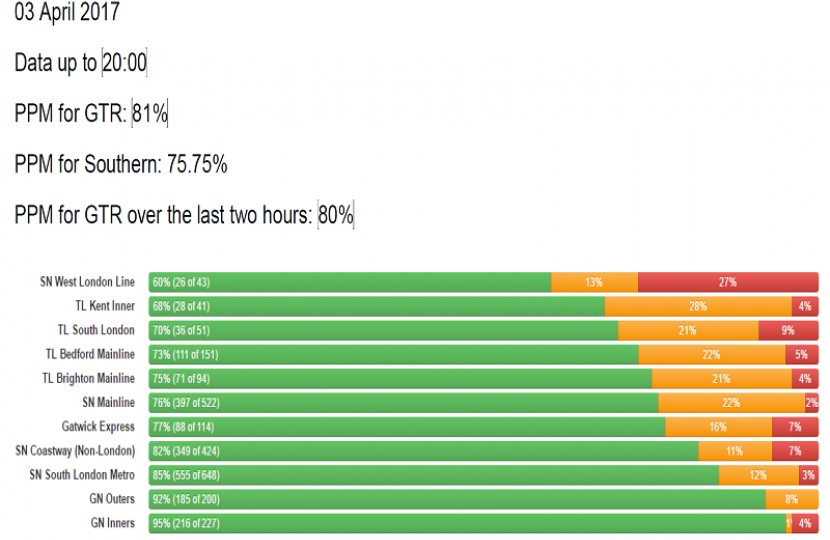
Task: Click the GN Inners 95% green bar
Action: click(467, 523)
